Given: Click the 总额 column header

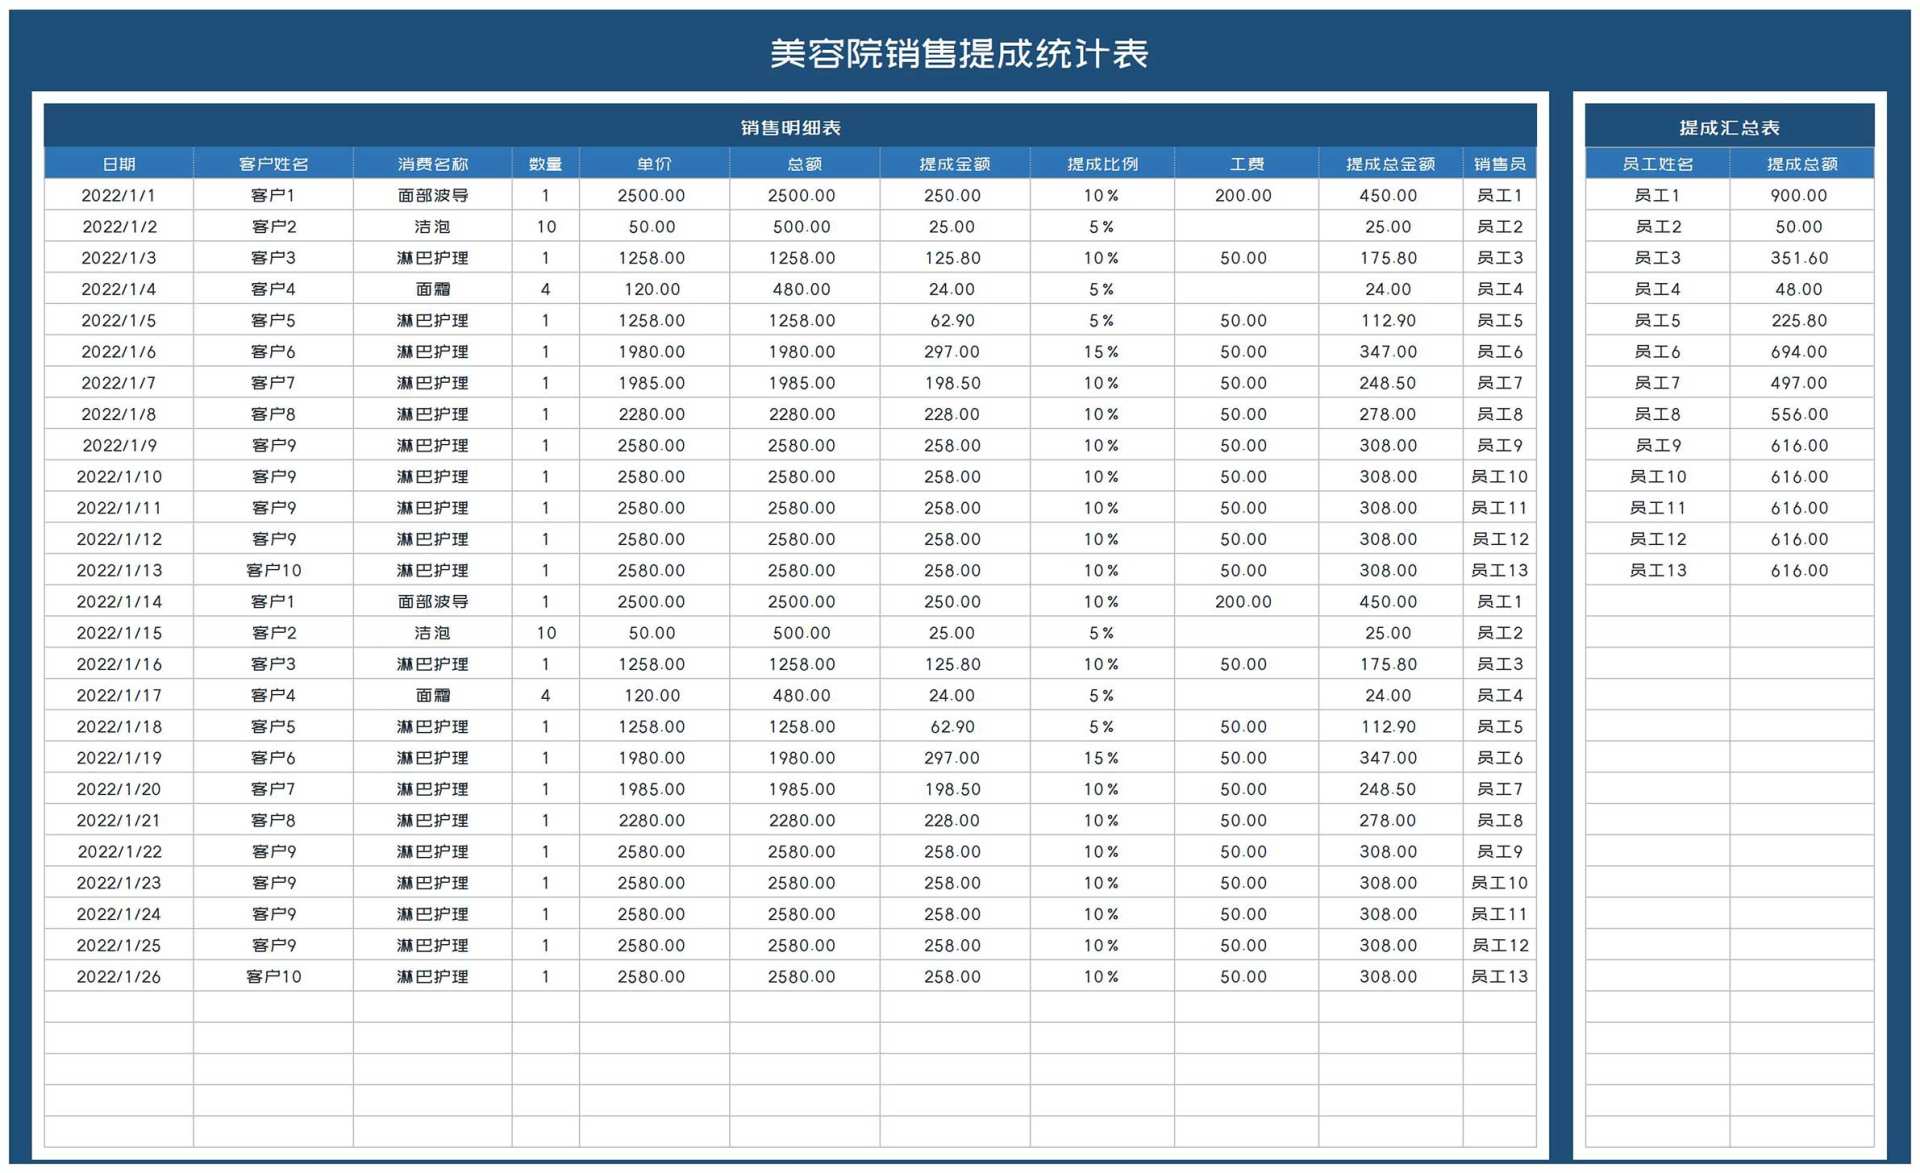Looking at the screenshot, I should [x=804, y=163].
